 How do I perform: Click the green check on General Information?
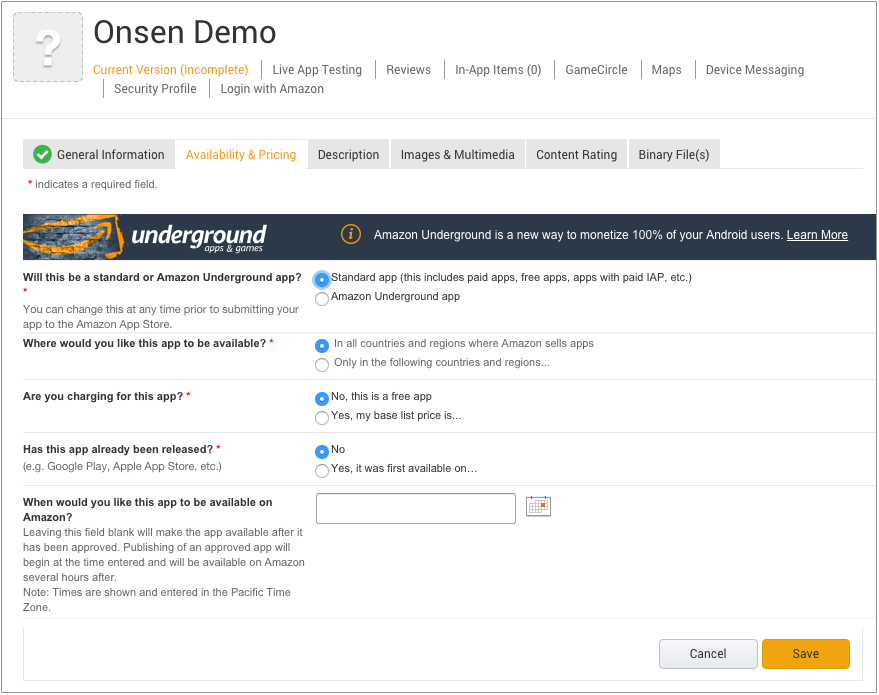[x=42, y=154]
